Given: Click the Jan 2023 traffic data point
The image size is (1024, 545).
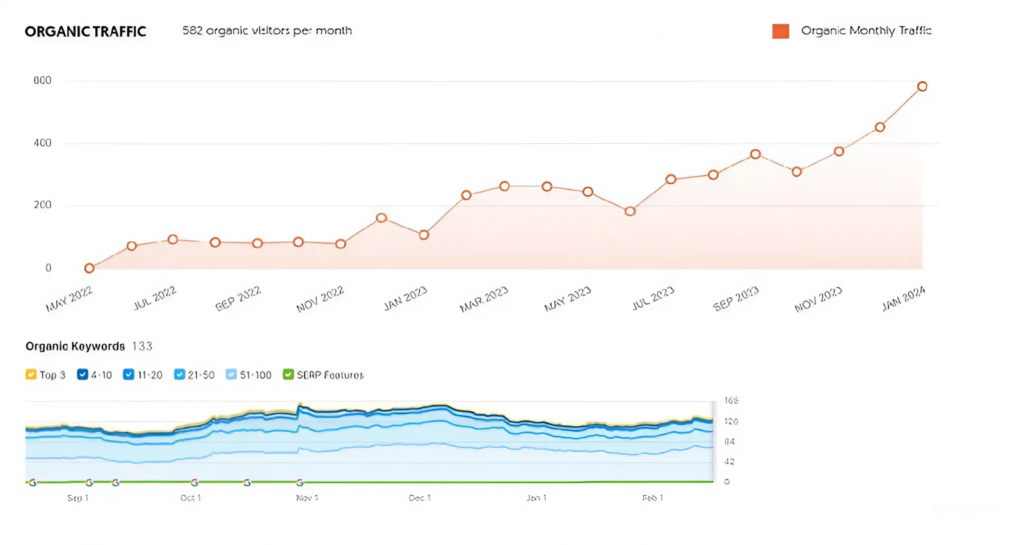Looking at the screenshot, I should [x=424, y=235].
